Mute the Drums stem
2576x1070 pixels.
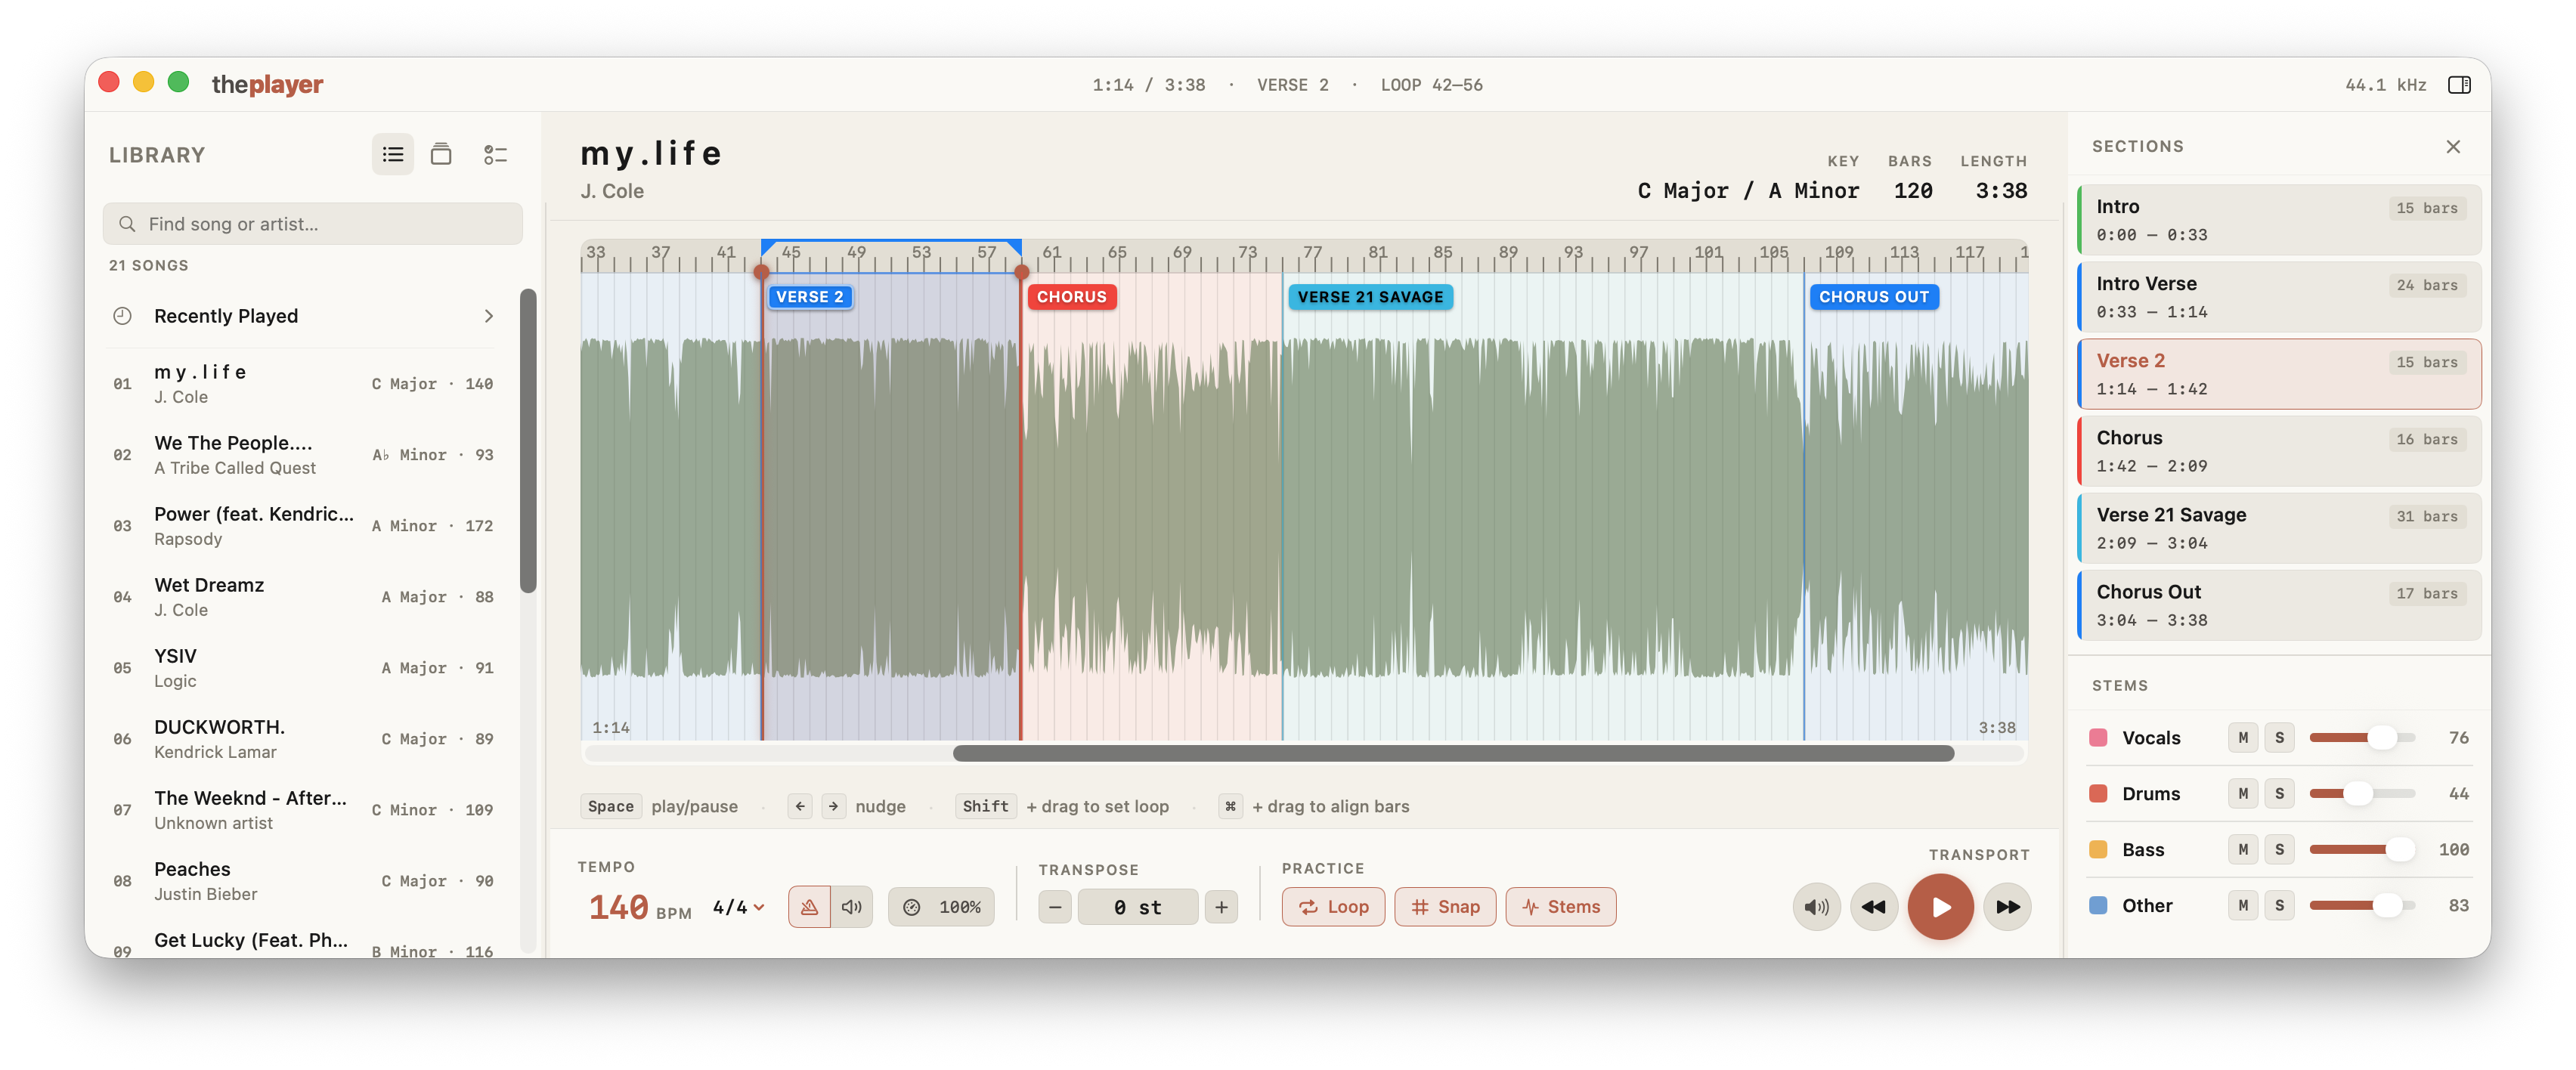tap(2243, 794)
